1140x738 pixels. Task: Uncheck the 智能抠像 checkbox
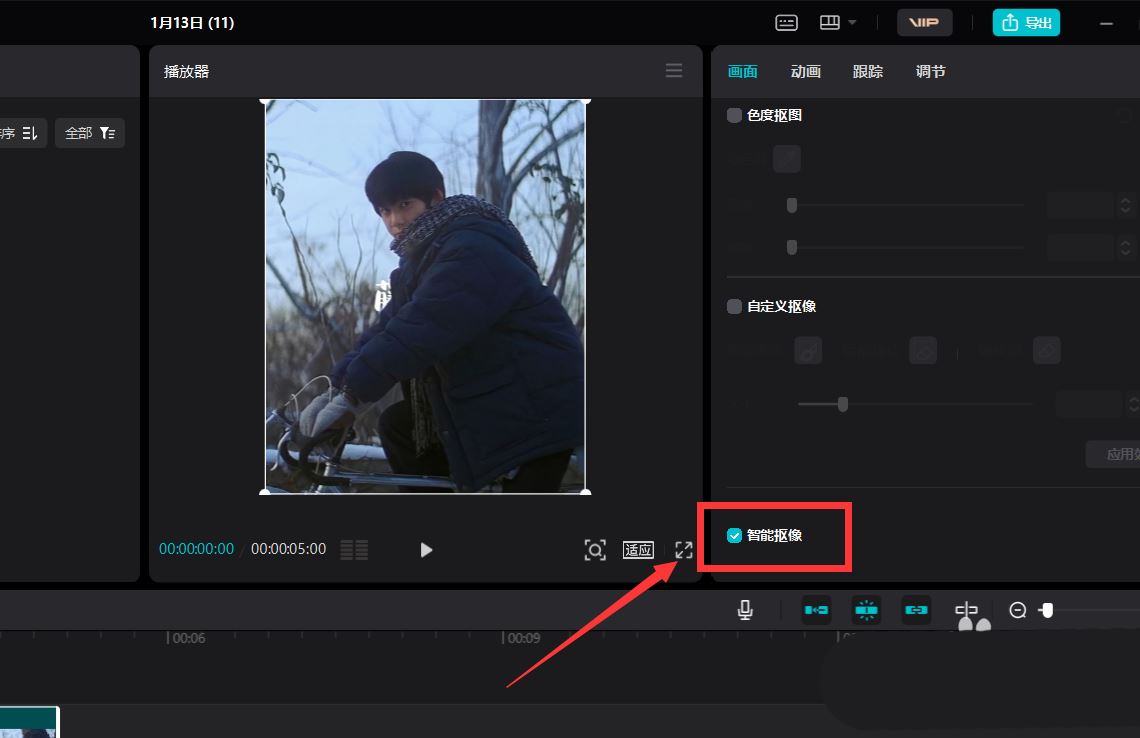pyautogui.click(x=734, y=535)
